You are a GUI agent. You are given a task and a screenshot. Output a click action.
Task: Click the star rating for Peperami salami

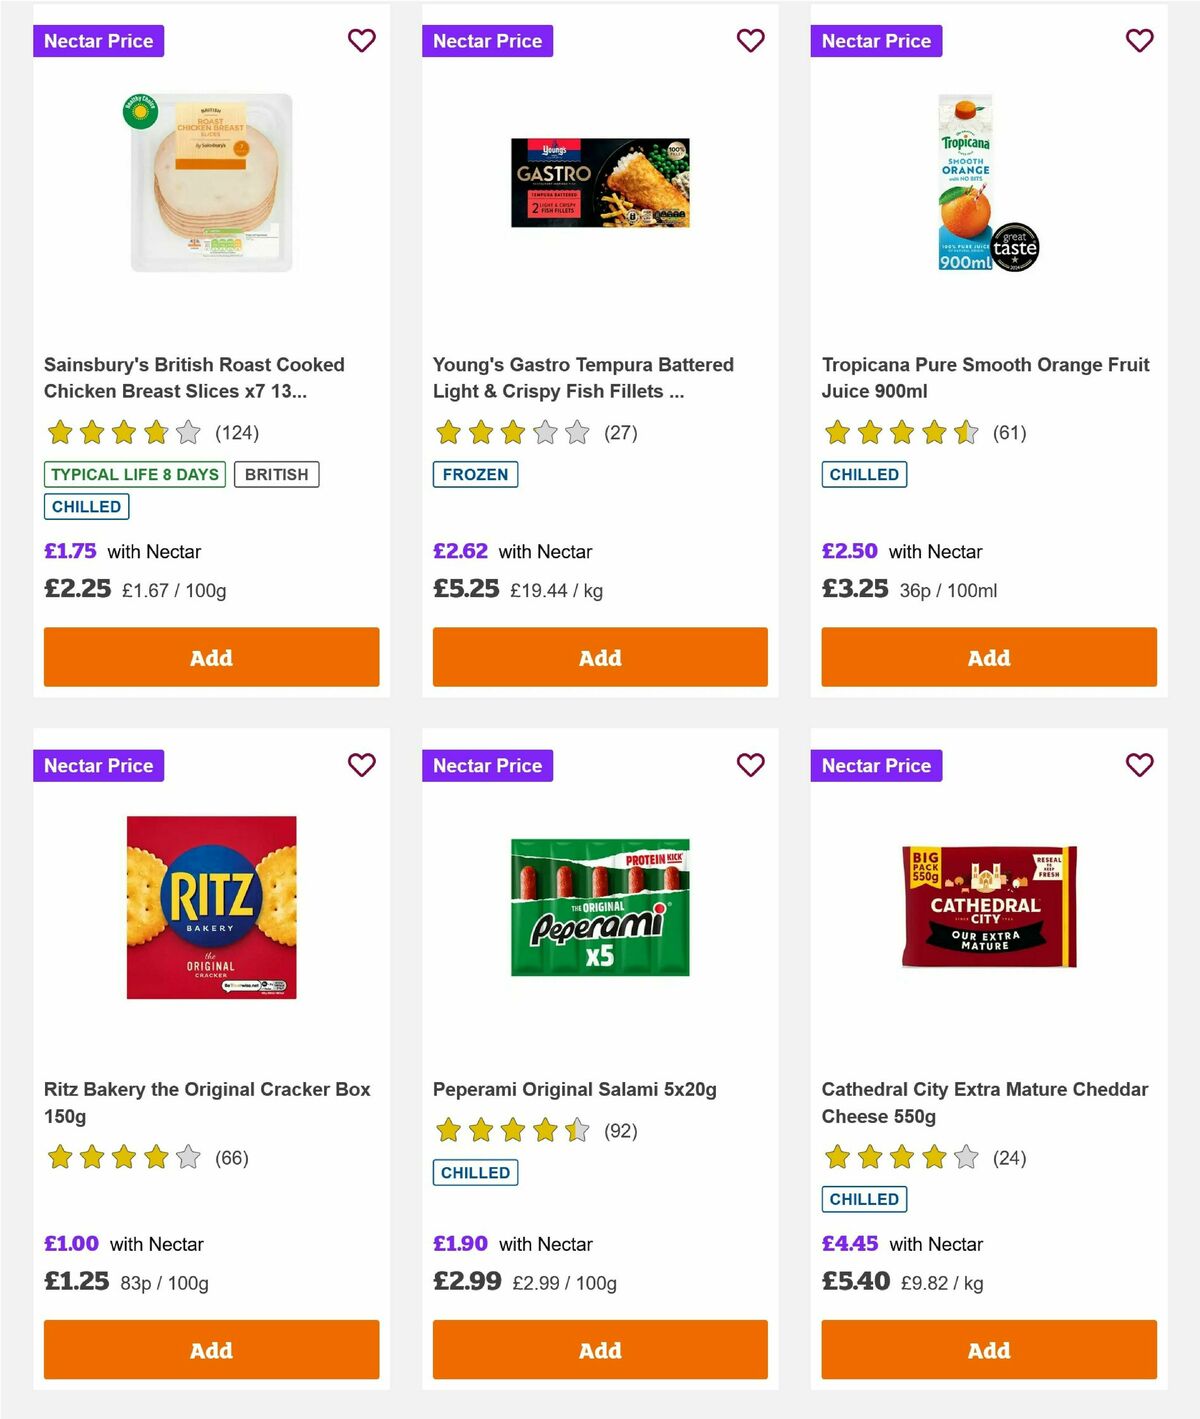pos(510,1130)
